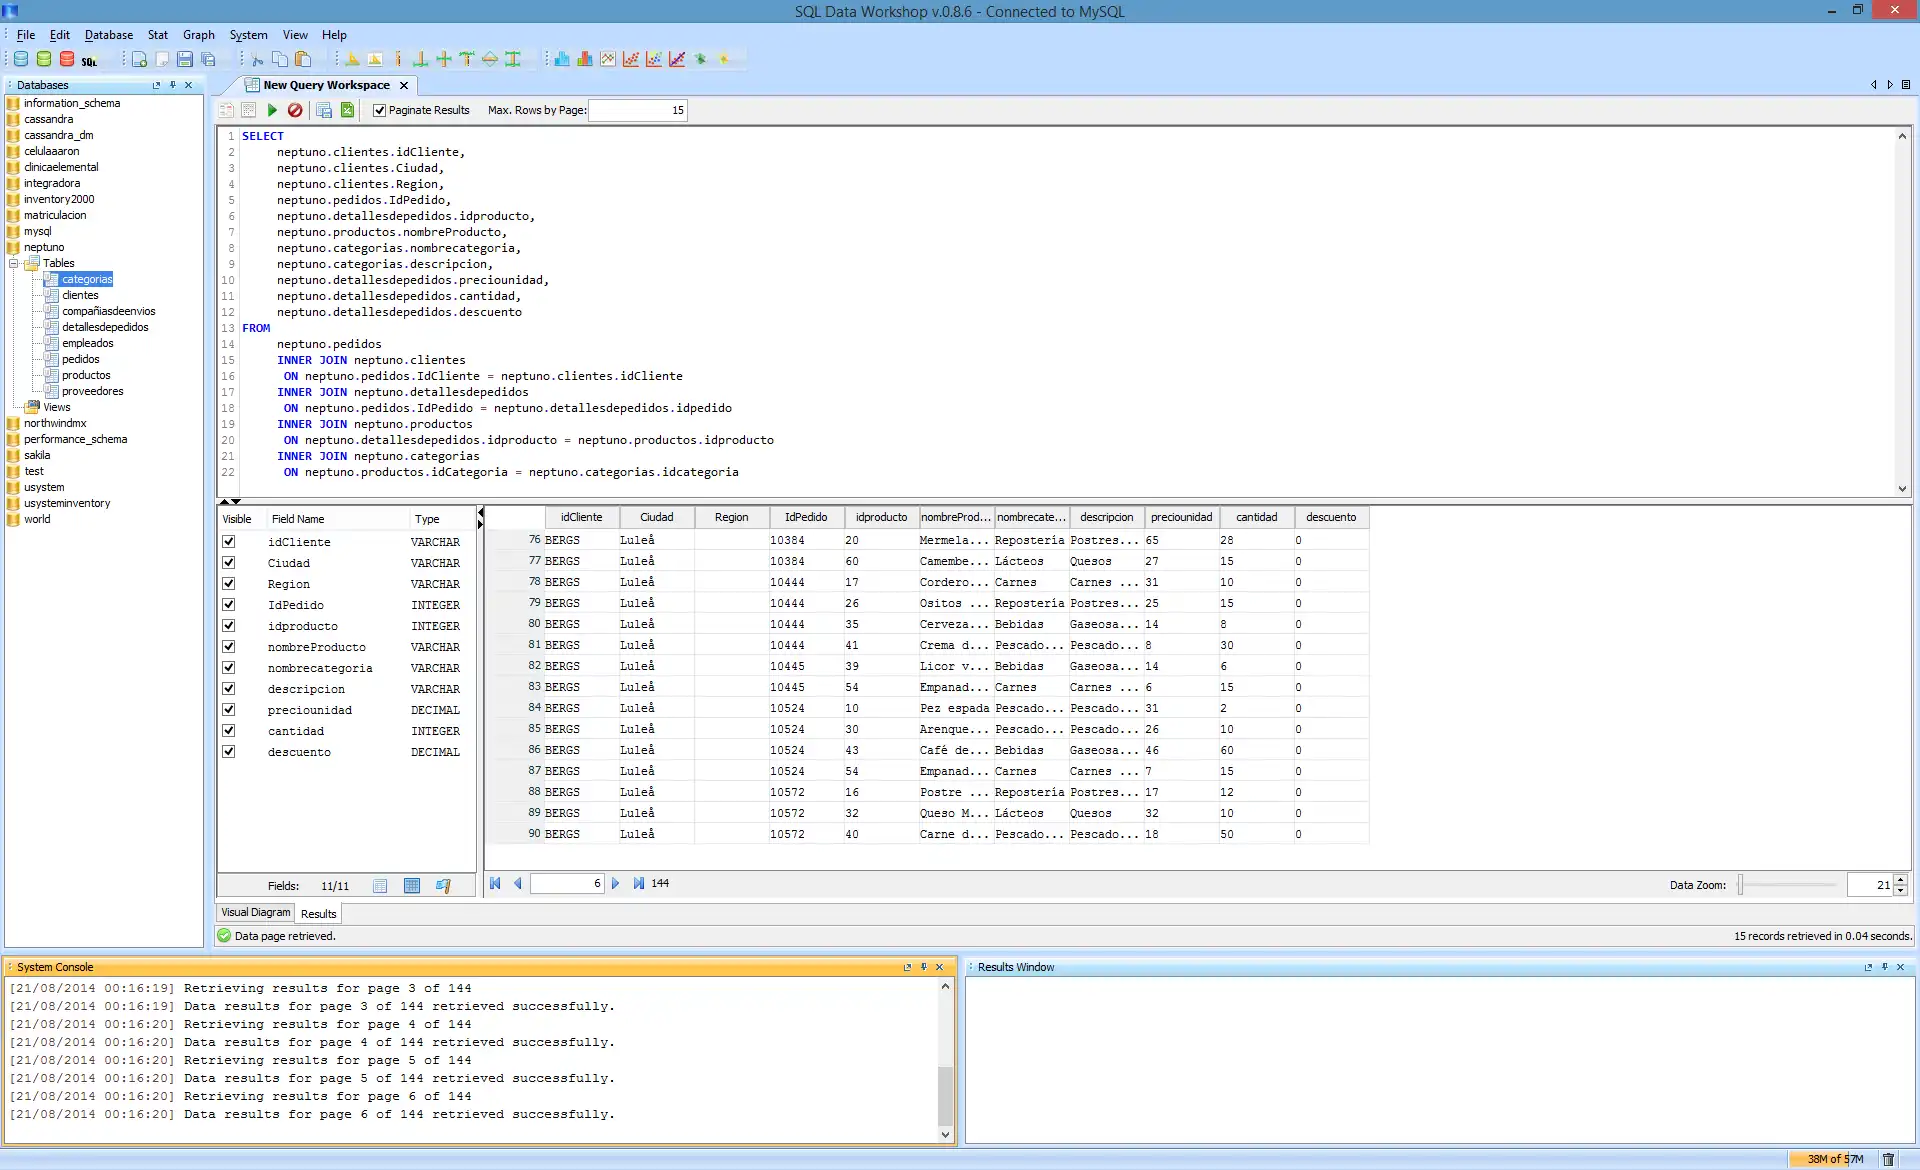This screenshot has height=1170, width=1920.
Task: Click the Paginate Results checkbox
Action: point(379,110)
